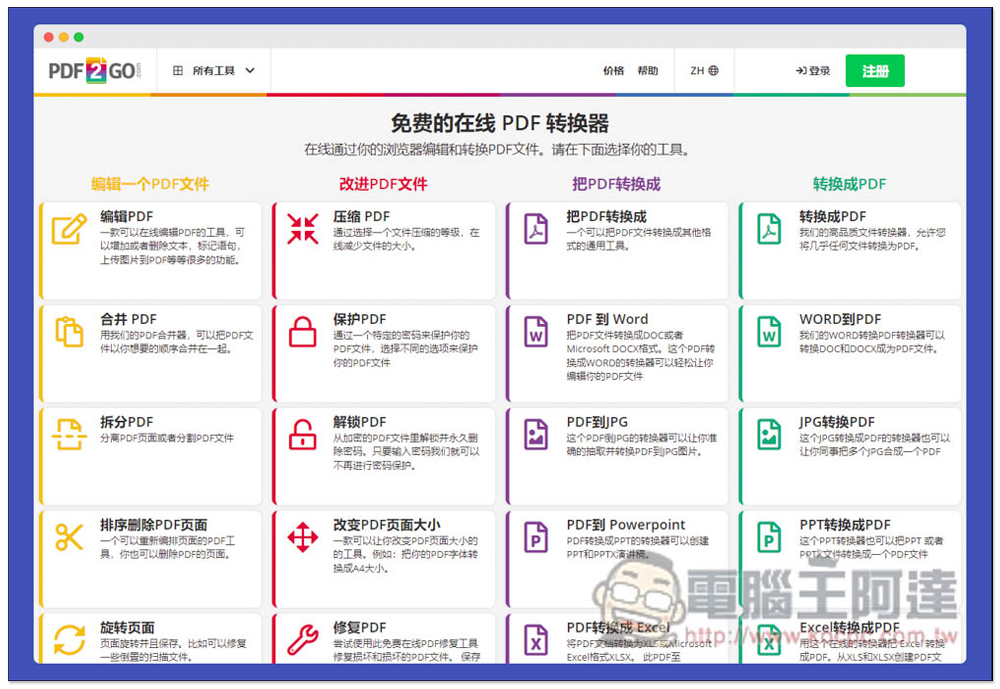The height and width of the screenshot is (689, 1000).
Task: Click the green JPG转换PDF image icon
Action: [x=769, y=434]
